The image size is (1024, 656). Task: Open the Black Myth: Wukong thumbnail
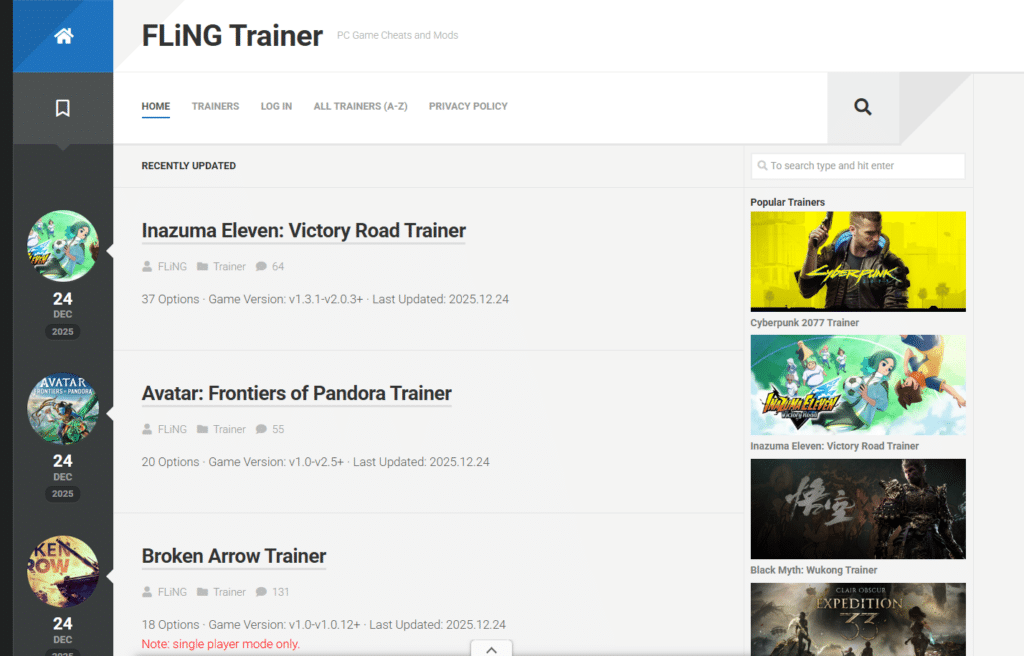pos(858,509)
